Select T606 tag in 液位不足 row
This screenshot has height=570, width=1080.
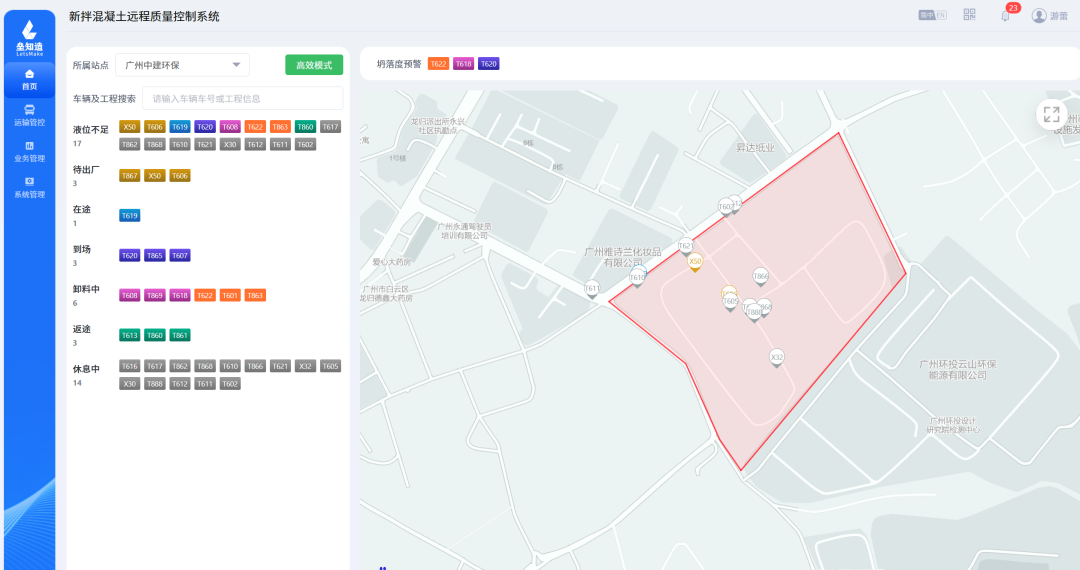tap(155, 127)
